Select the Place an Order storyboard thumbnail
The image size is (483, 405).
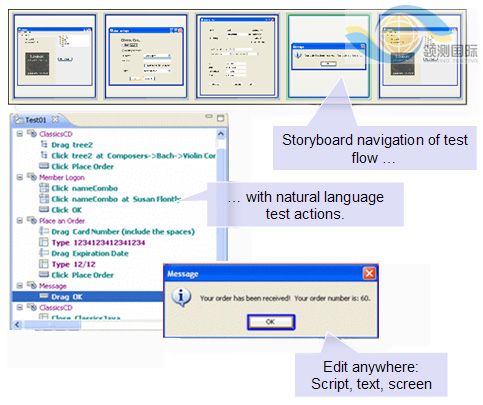click(237, 56)
